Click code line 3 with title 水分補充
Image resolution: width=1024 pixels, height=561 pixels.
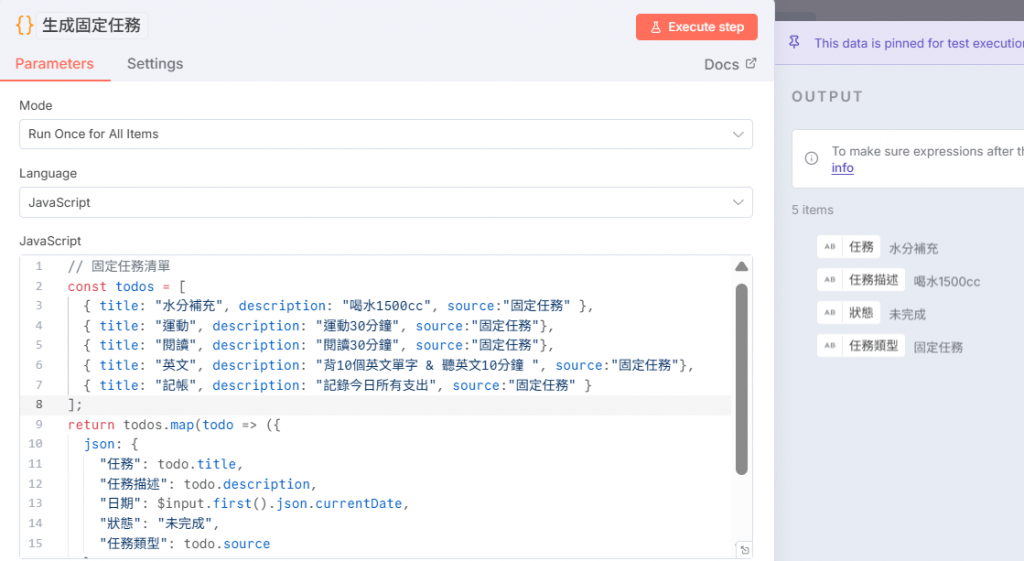tap(338, 306)
